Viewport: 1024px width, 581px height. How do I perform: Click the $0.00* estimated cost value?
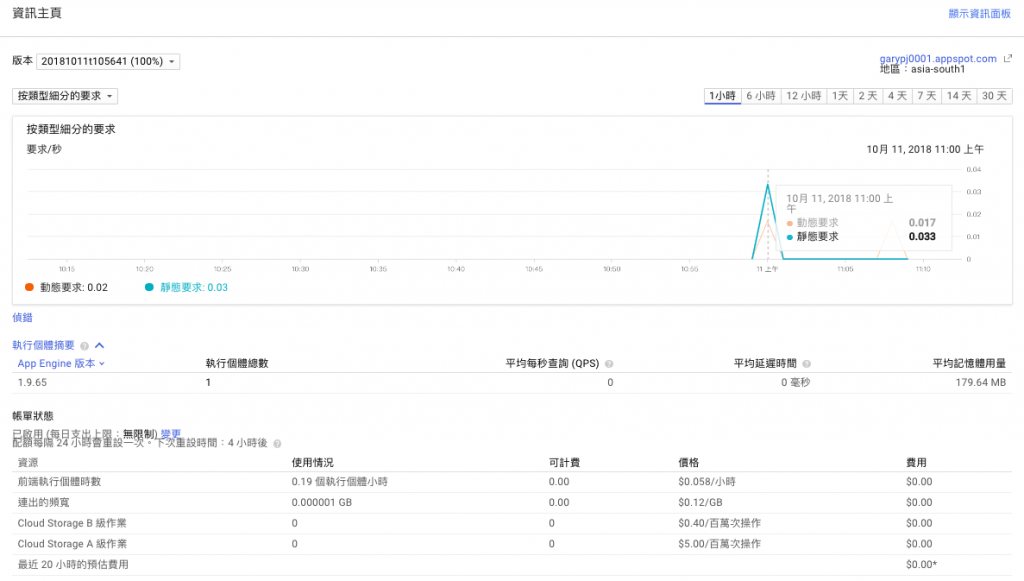(921, 565)
